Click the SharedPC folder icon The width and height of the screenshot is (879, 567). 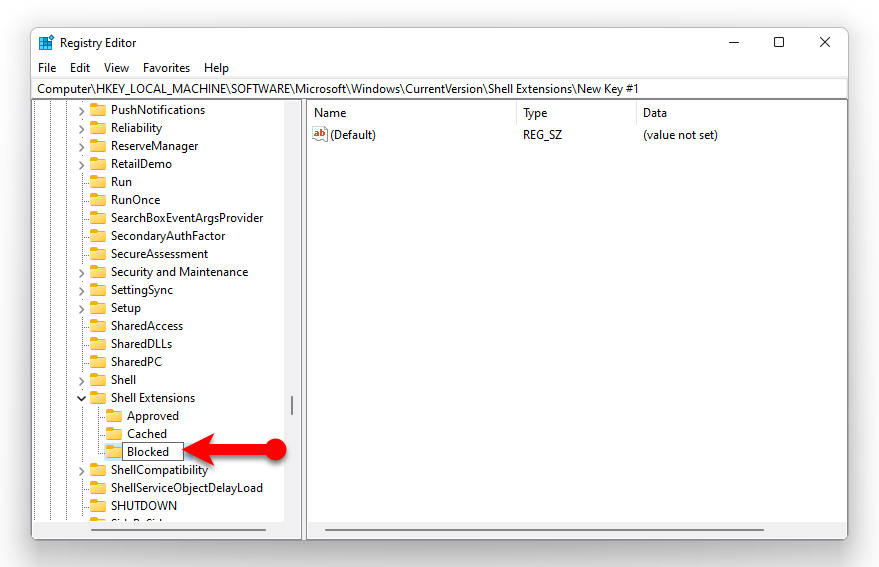[98, 361]
